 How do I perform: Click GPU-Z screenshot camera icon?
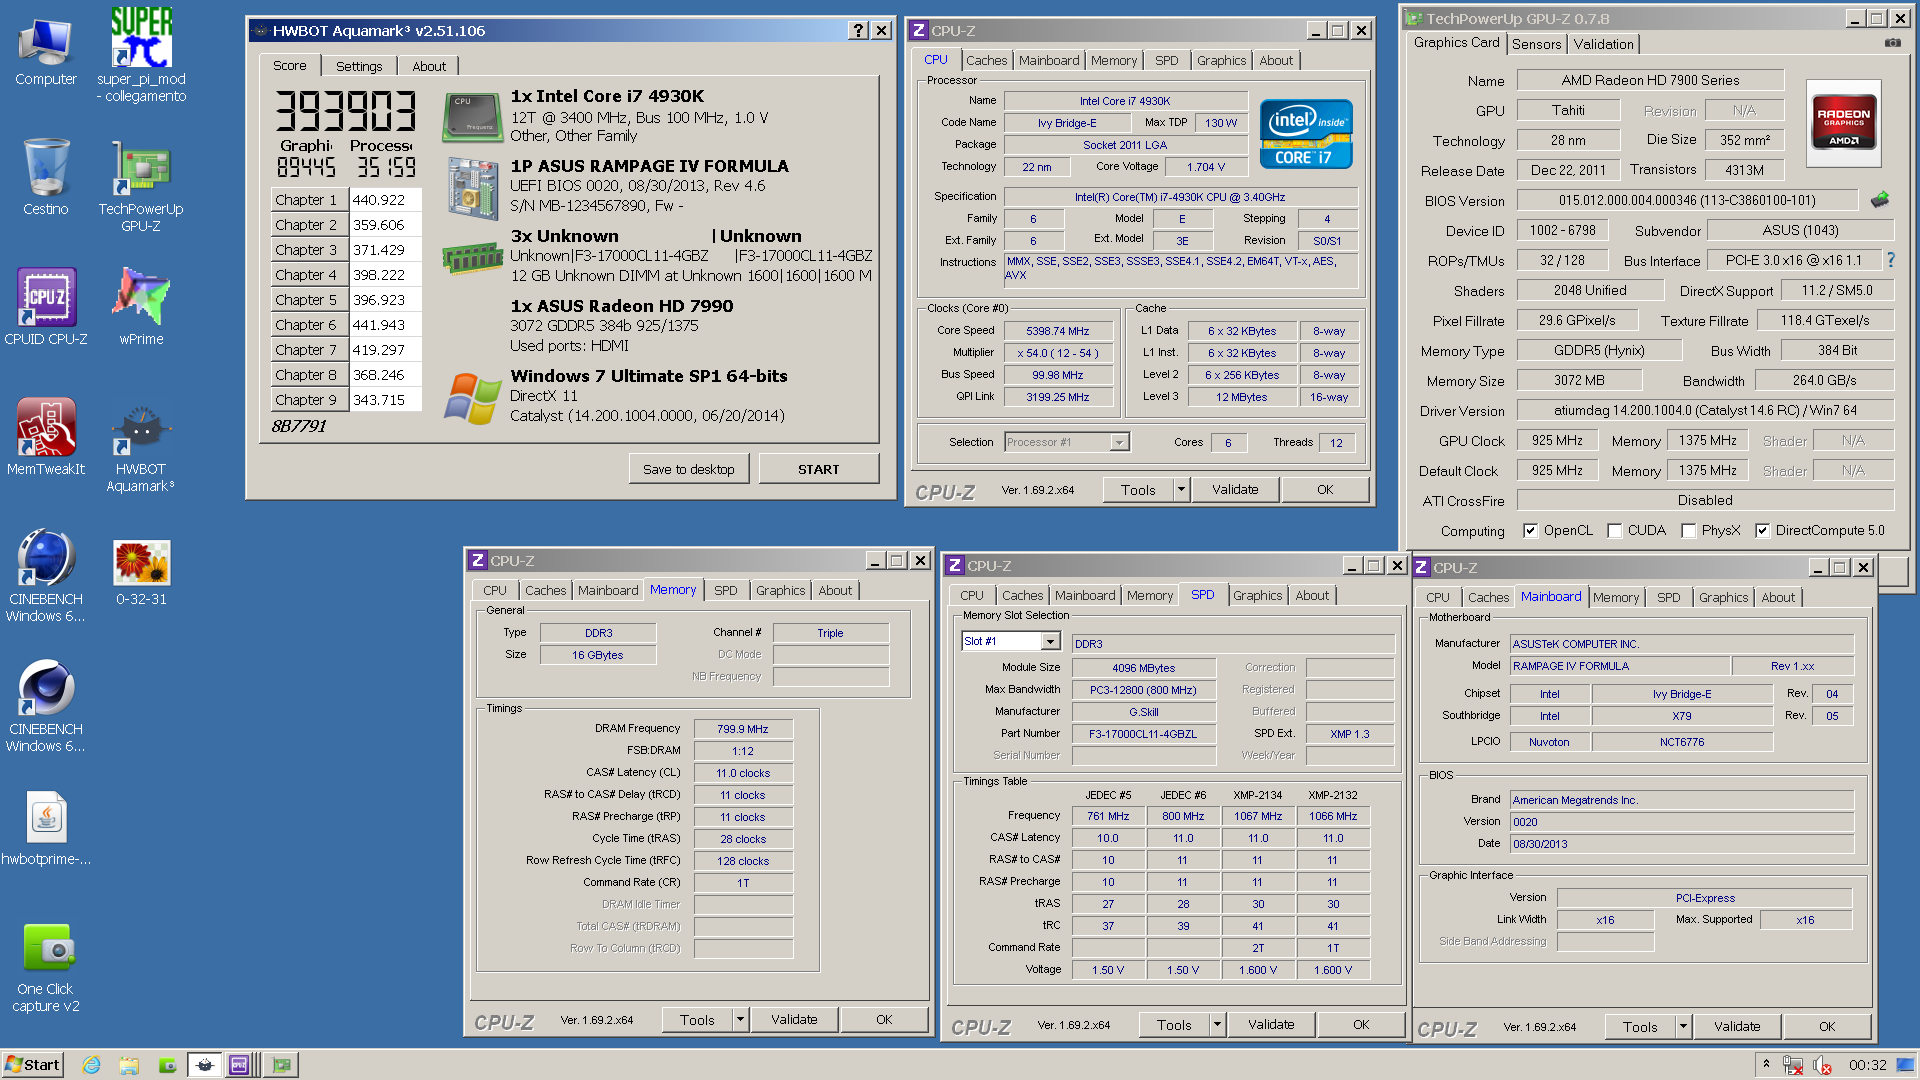click(1892, 43)
